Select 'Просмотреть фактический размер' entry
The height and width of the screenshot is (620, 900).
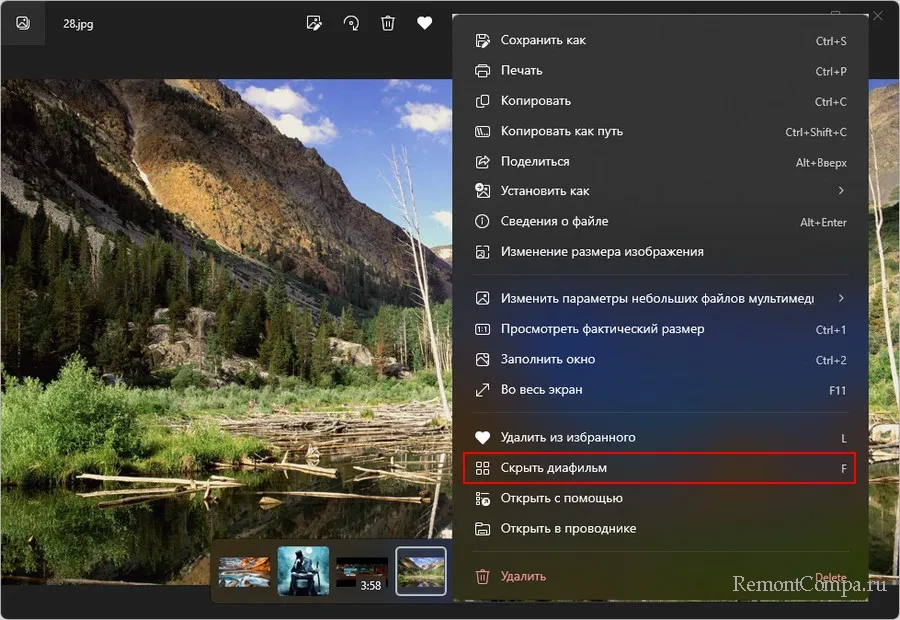coord(660,330)
